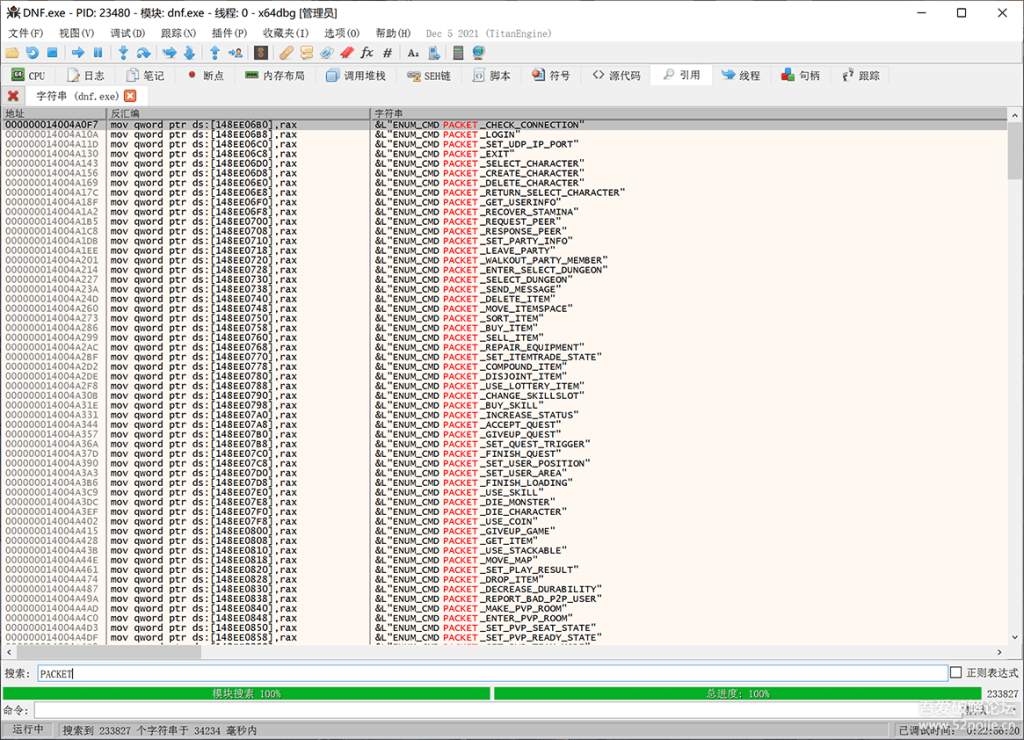
Task: Click the horizontal scrollbar right arrow
Action: coord(999,652)
